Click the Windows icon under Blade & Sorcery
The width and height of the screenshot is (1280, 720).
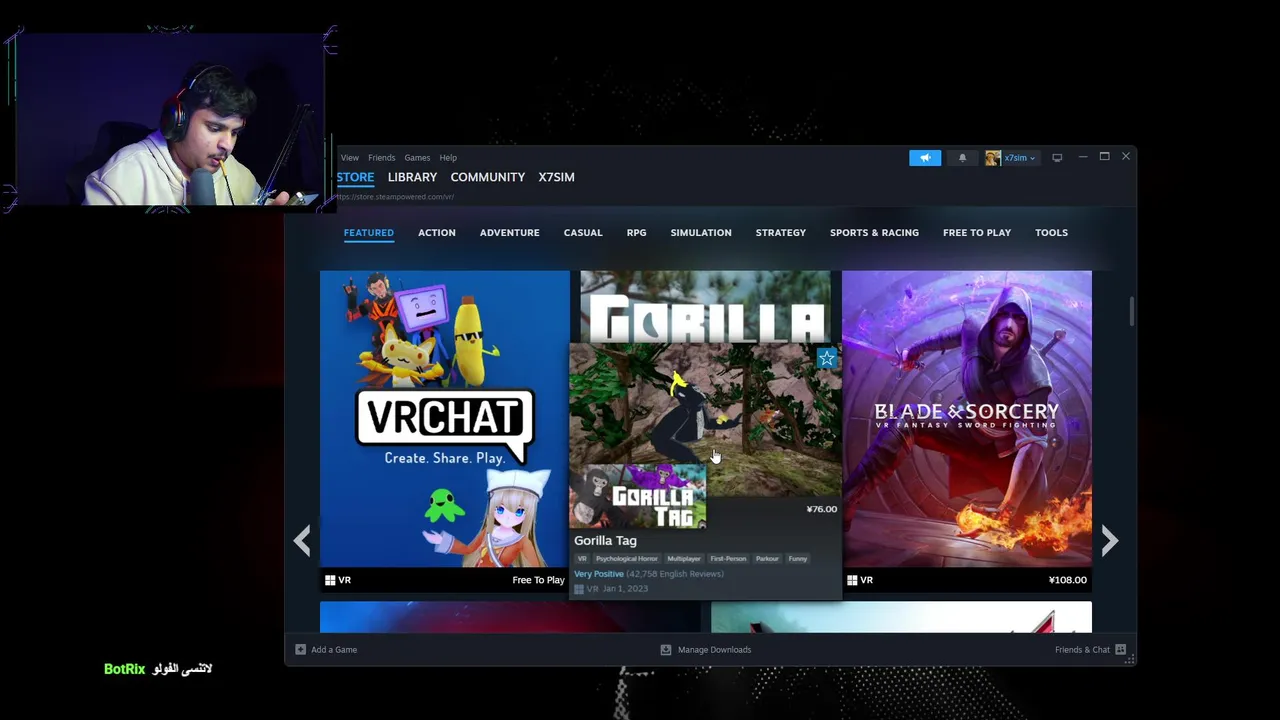click(x=852, y=580)
